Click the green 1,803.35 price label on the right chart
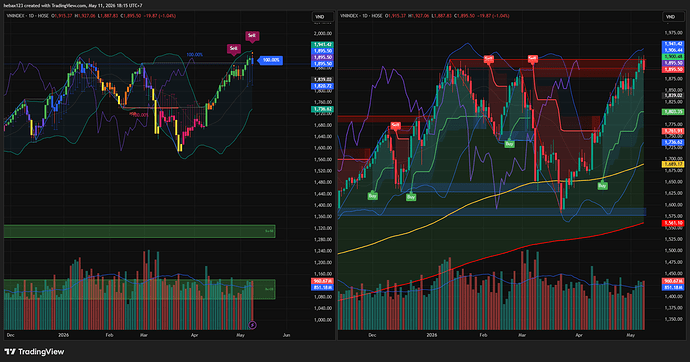This screenshot has height=362, width=690. coord(673,112)
